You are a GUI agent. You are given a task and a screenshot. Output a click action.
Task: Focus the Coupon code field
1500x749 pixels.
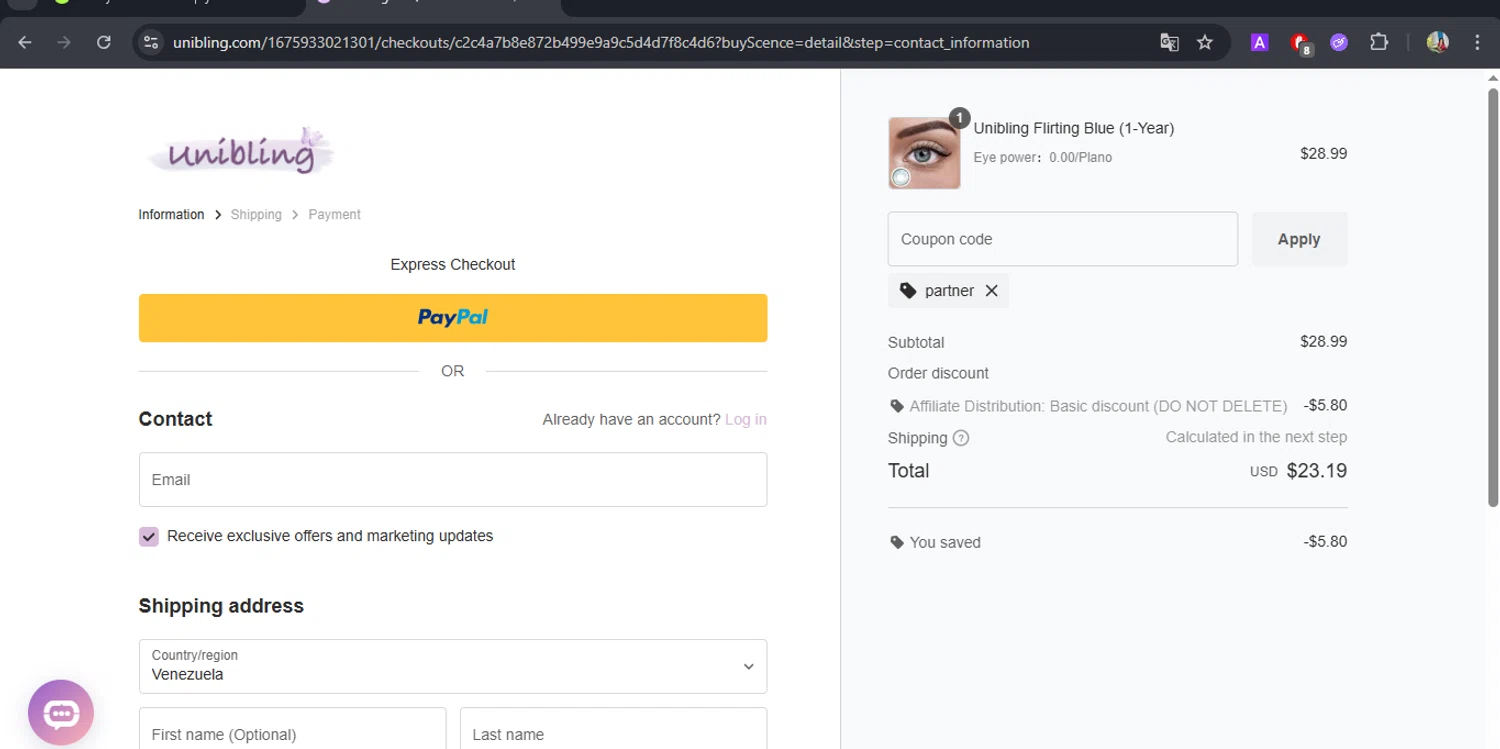[1063, 239]
